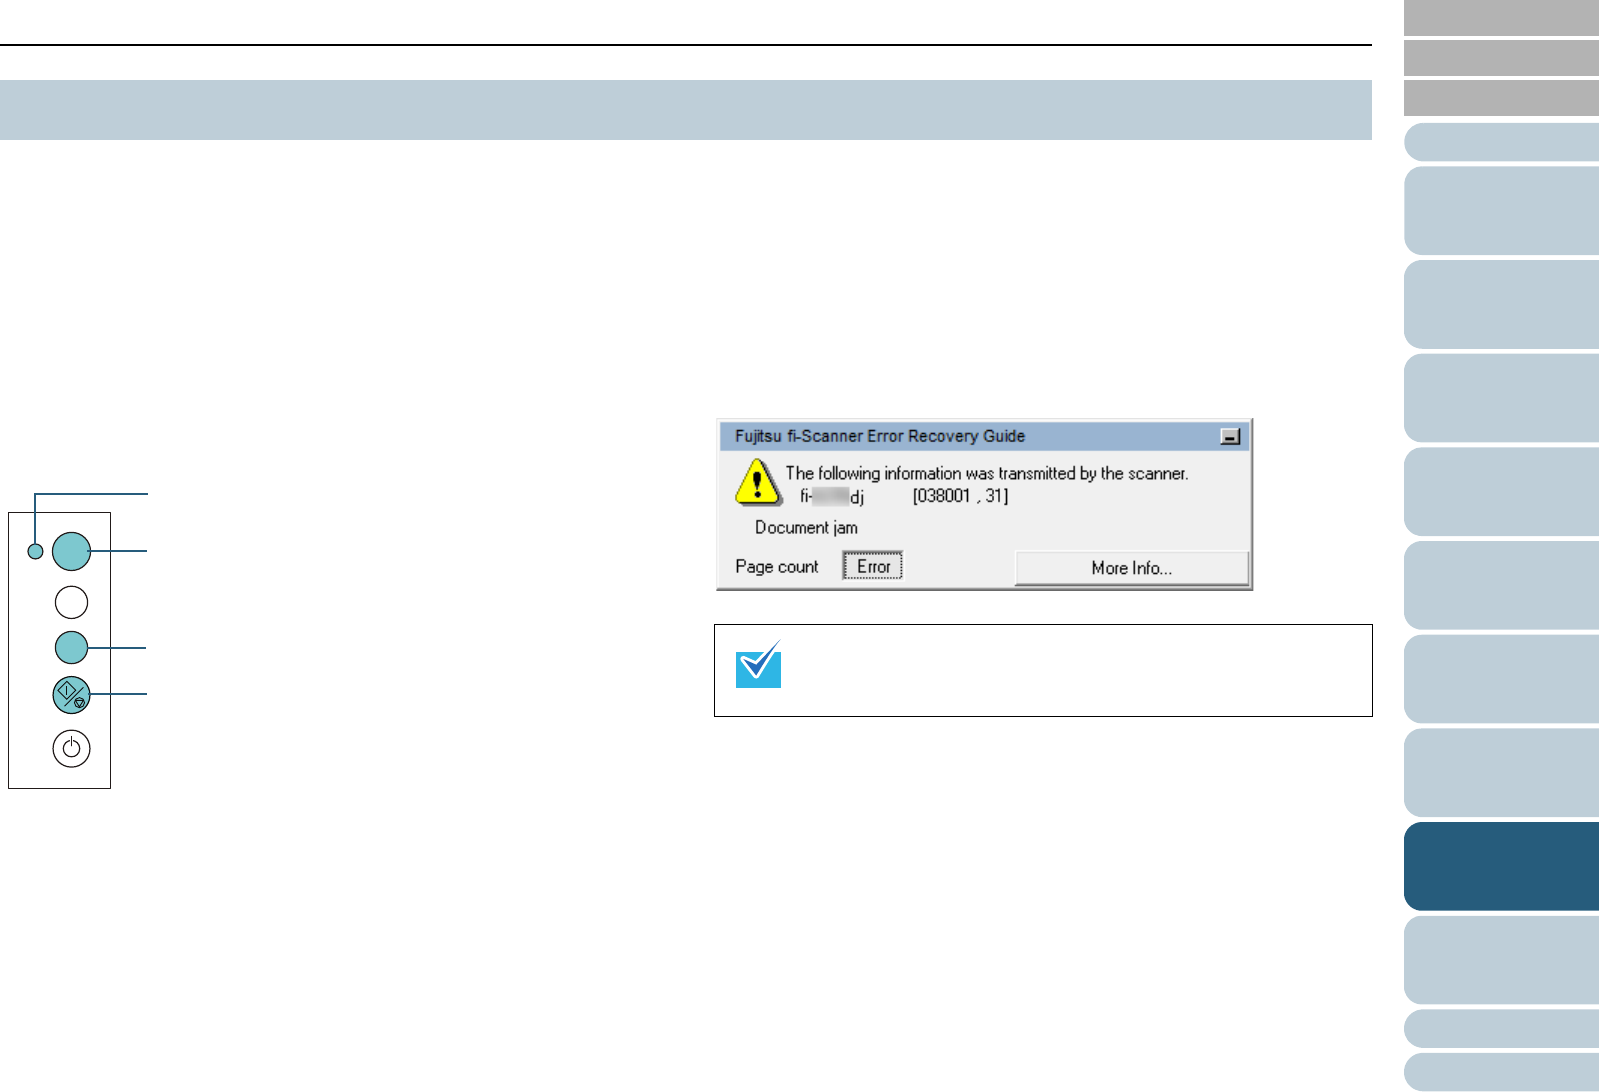Click the small LED indicator circle
This screenshot has height=1092, width=1599.
(x=35, y=551)
